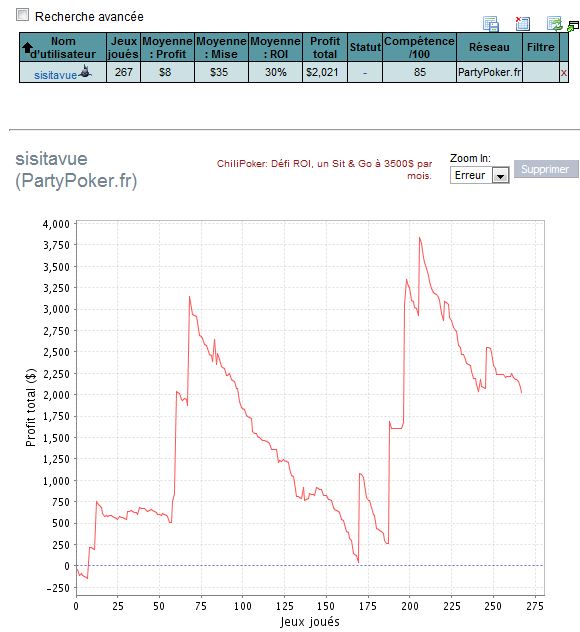
Task: Sort by Compétence /100 column header
Action: pyautogui.click(x=419, y=47)
